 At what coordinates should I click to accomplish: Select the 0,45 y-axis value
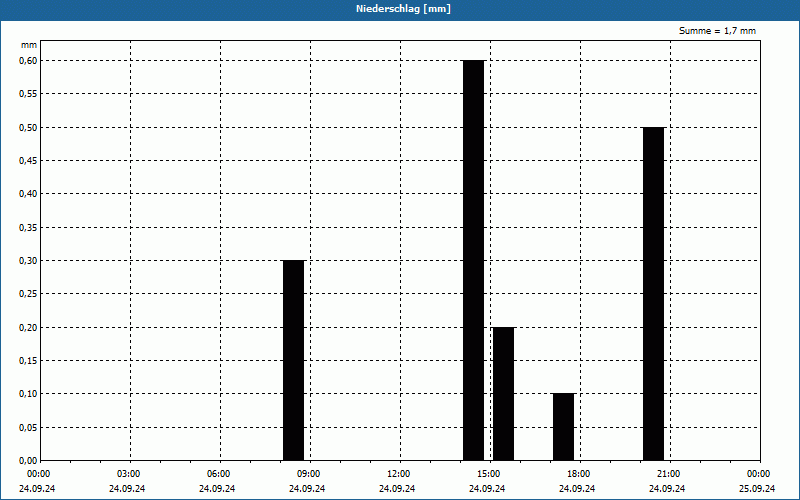[x=28, y=161]
